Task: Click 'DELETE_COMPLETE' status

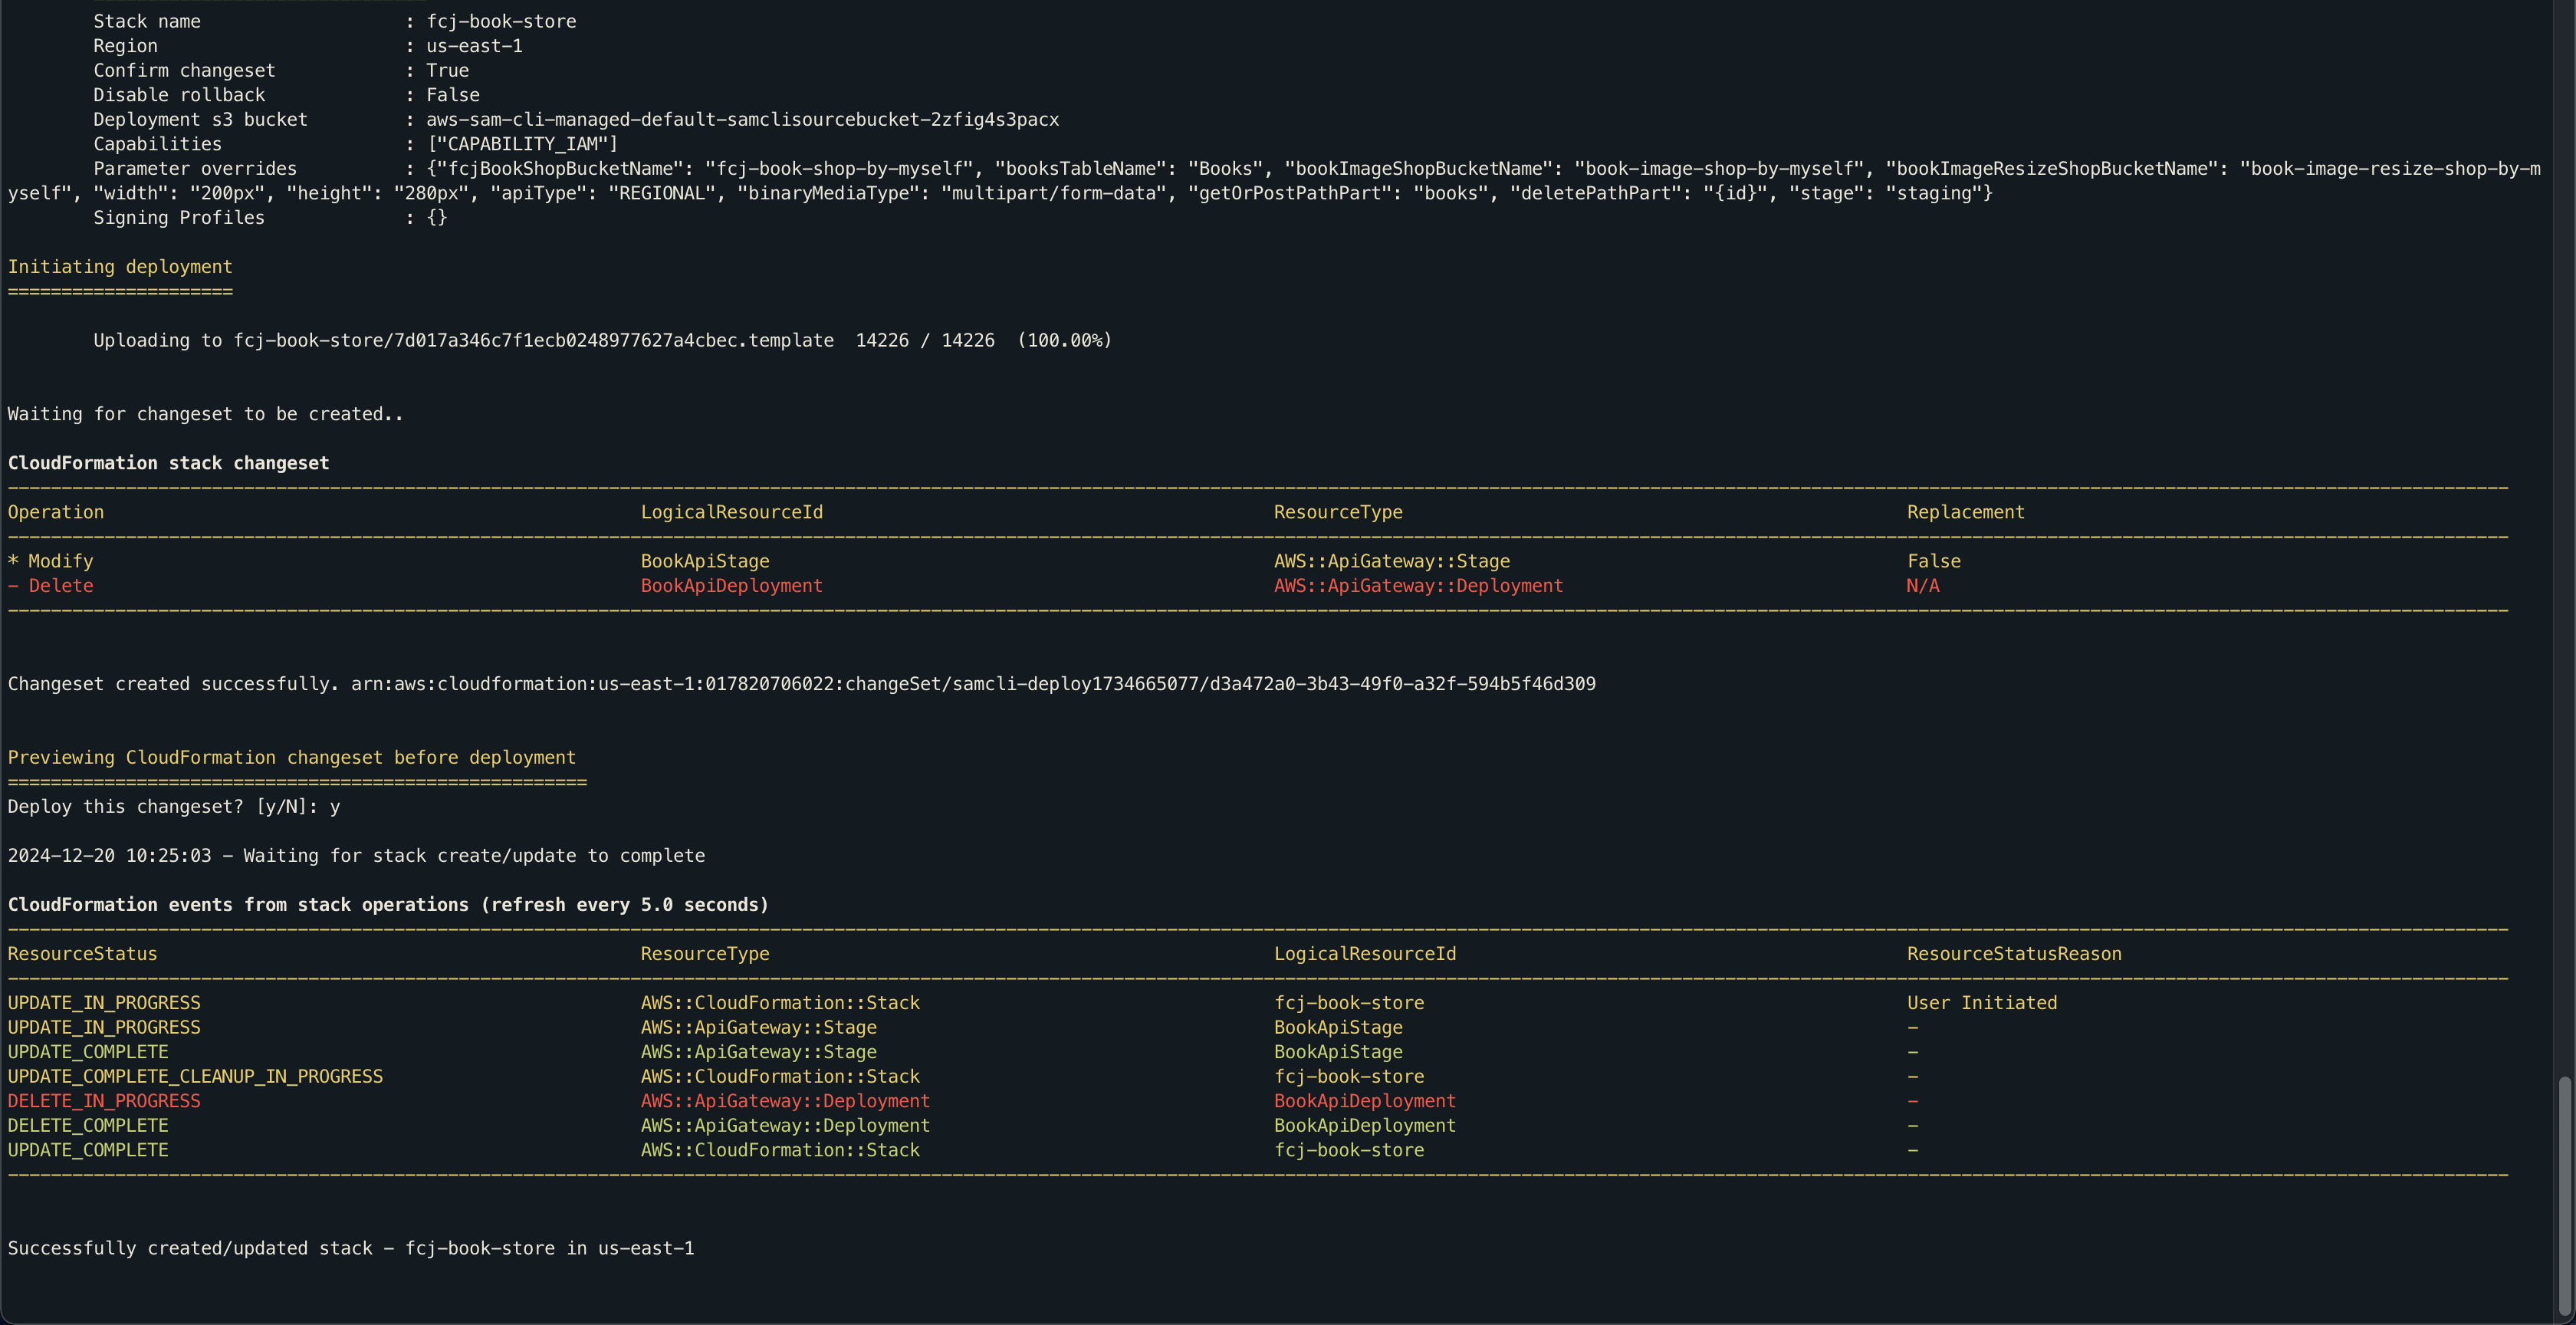Action: 88,1125
